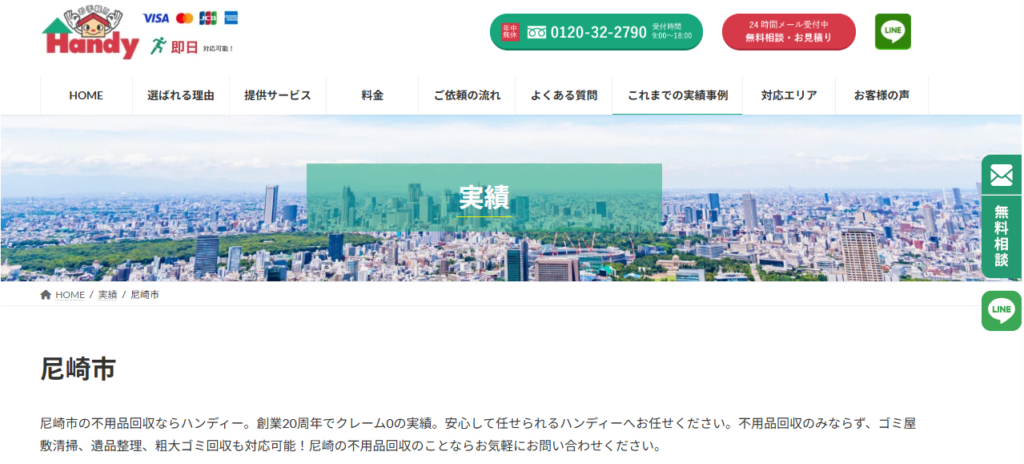Screen dimensions: 1024x464
Task: Open これまでの実績事例 menu item
Action: click(677, 96)
